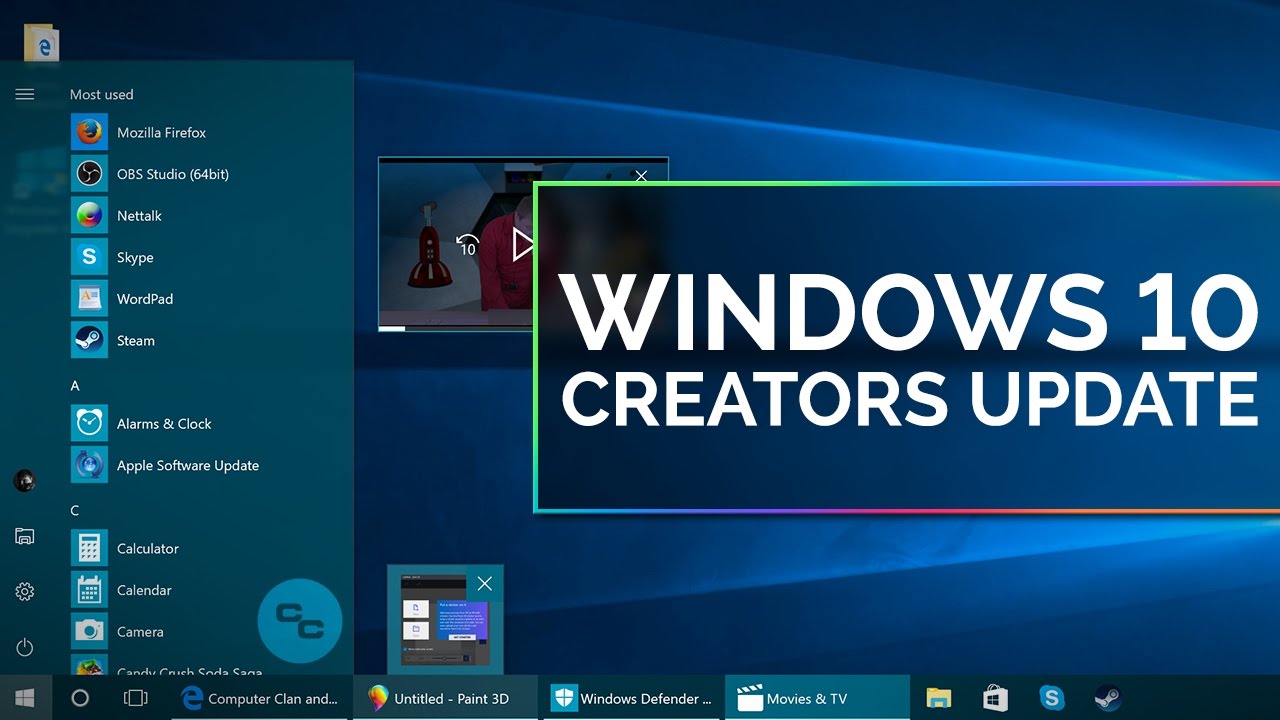Open File Explorer folder on taskbar
1280x720 pixels.
pyautogui.click(x=938, y=698)
